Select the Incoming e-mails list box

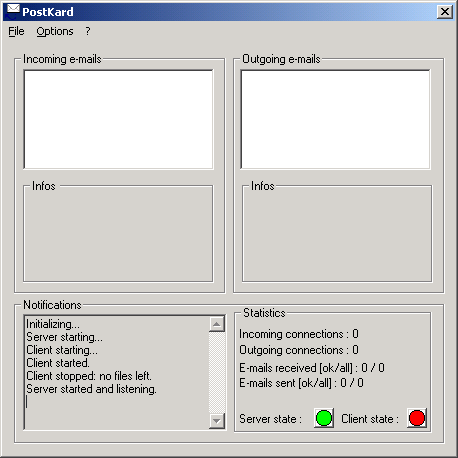click(x=118, y=119)
